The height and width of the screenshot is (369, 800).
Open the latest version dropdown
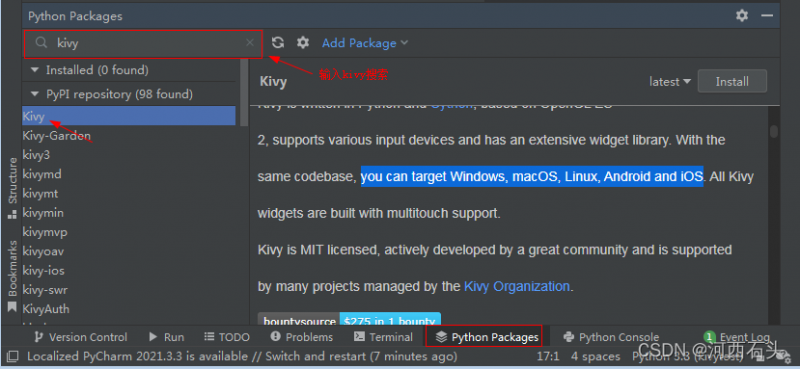pos(670,82)
